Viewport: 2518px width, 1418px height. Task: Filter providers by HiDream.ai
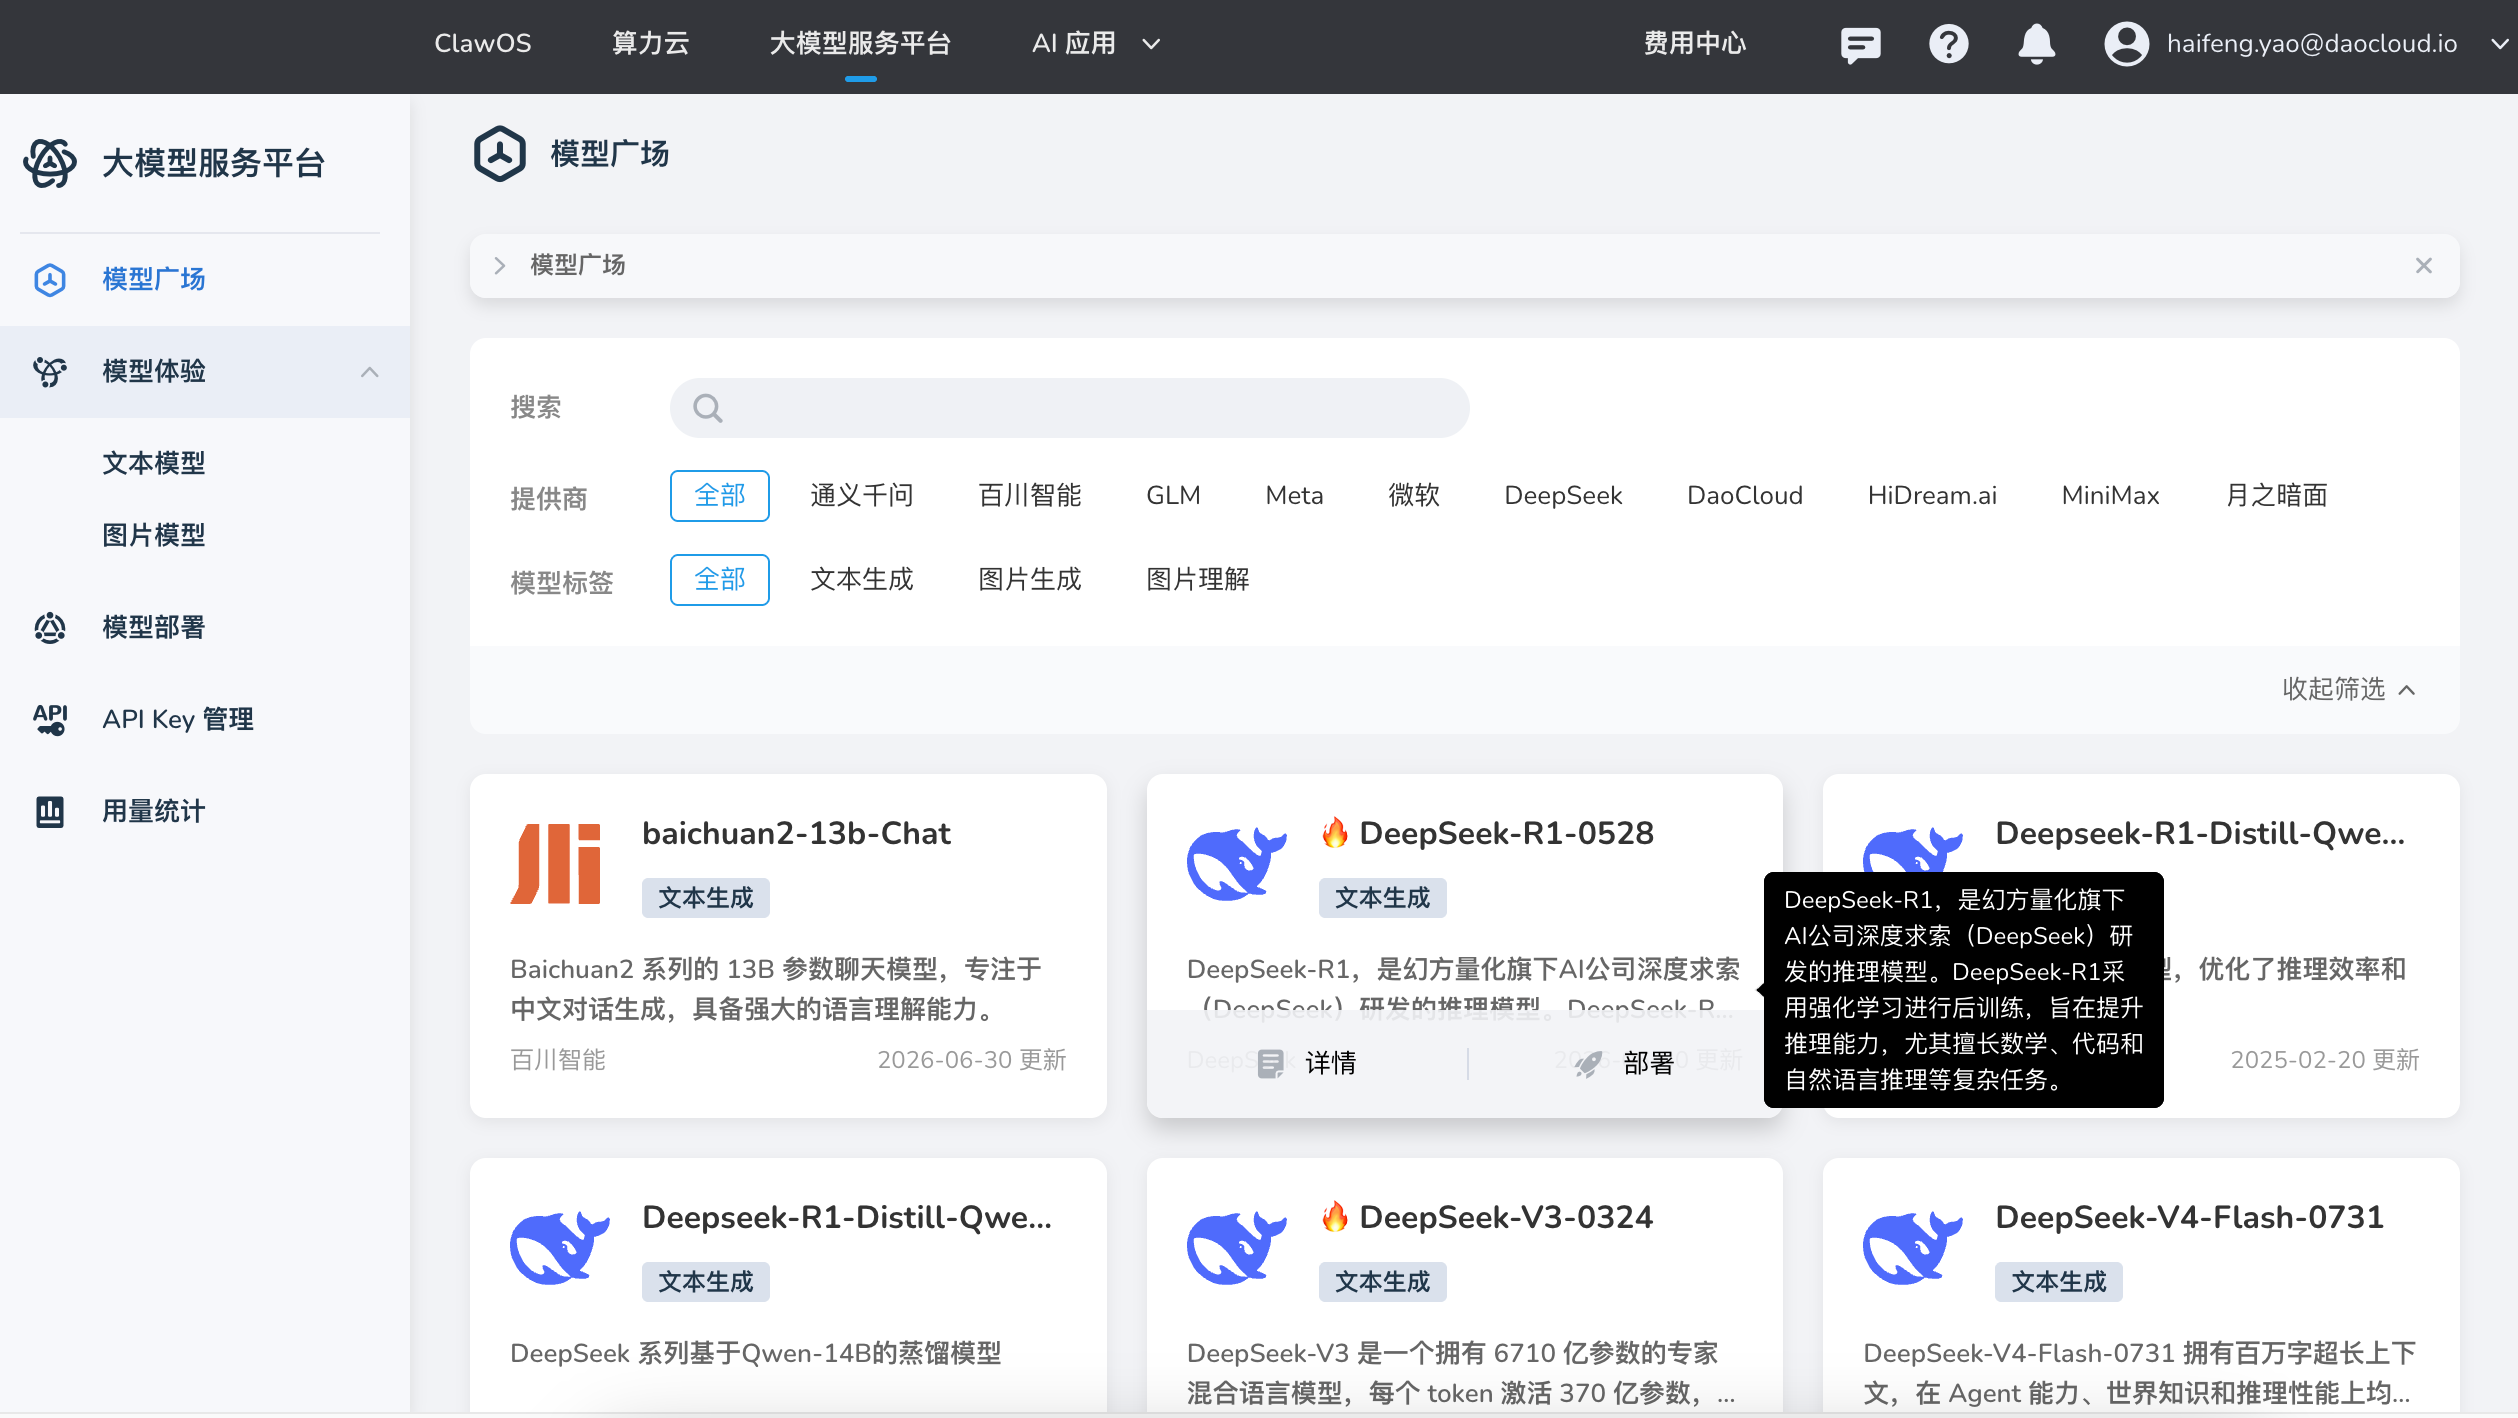1932,496
